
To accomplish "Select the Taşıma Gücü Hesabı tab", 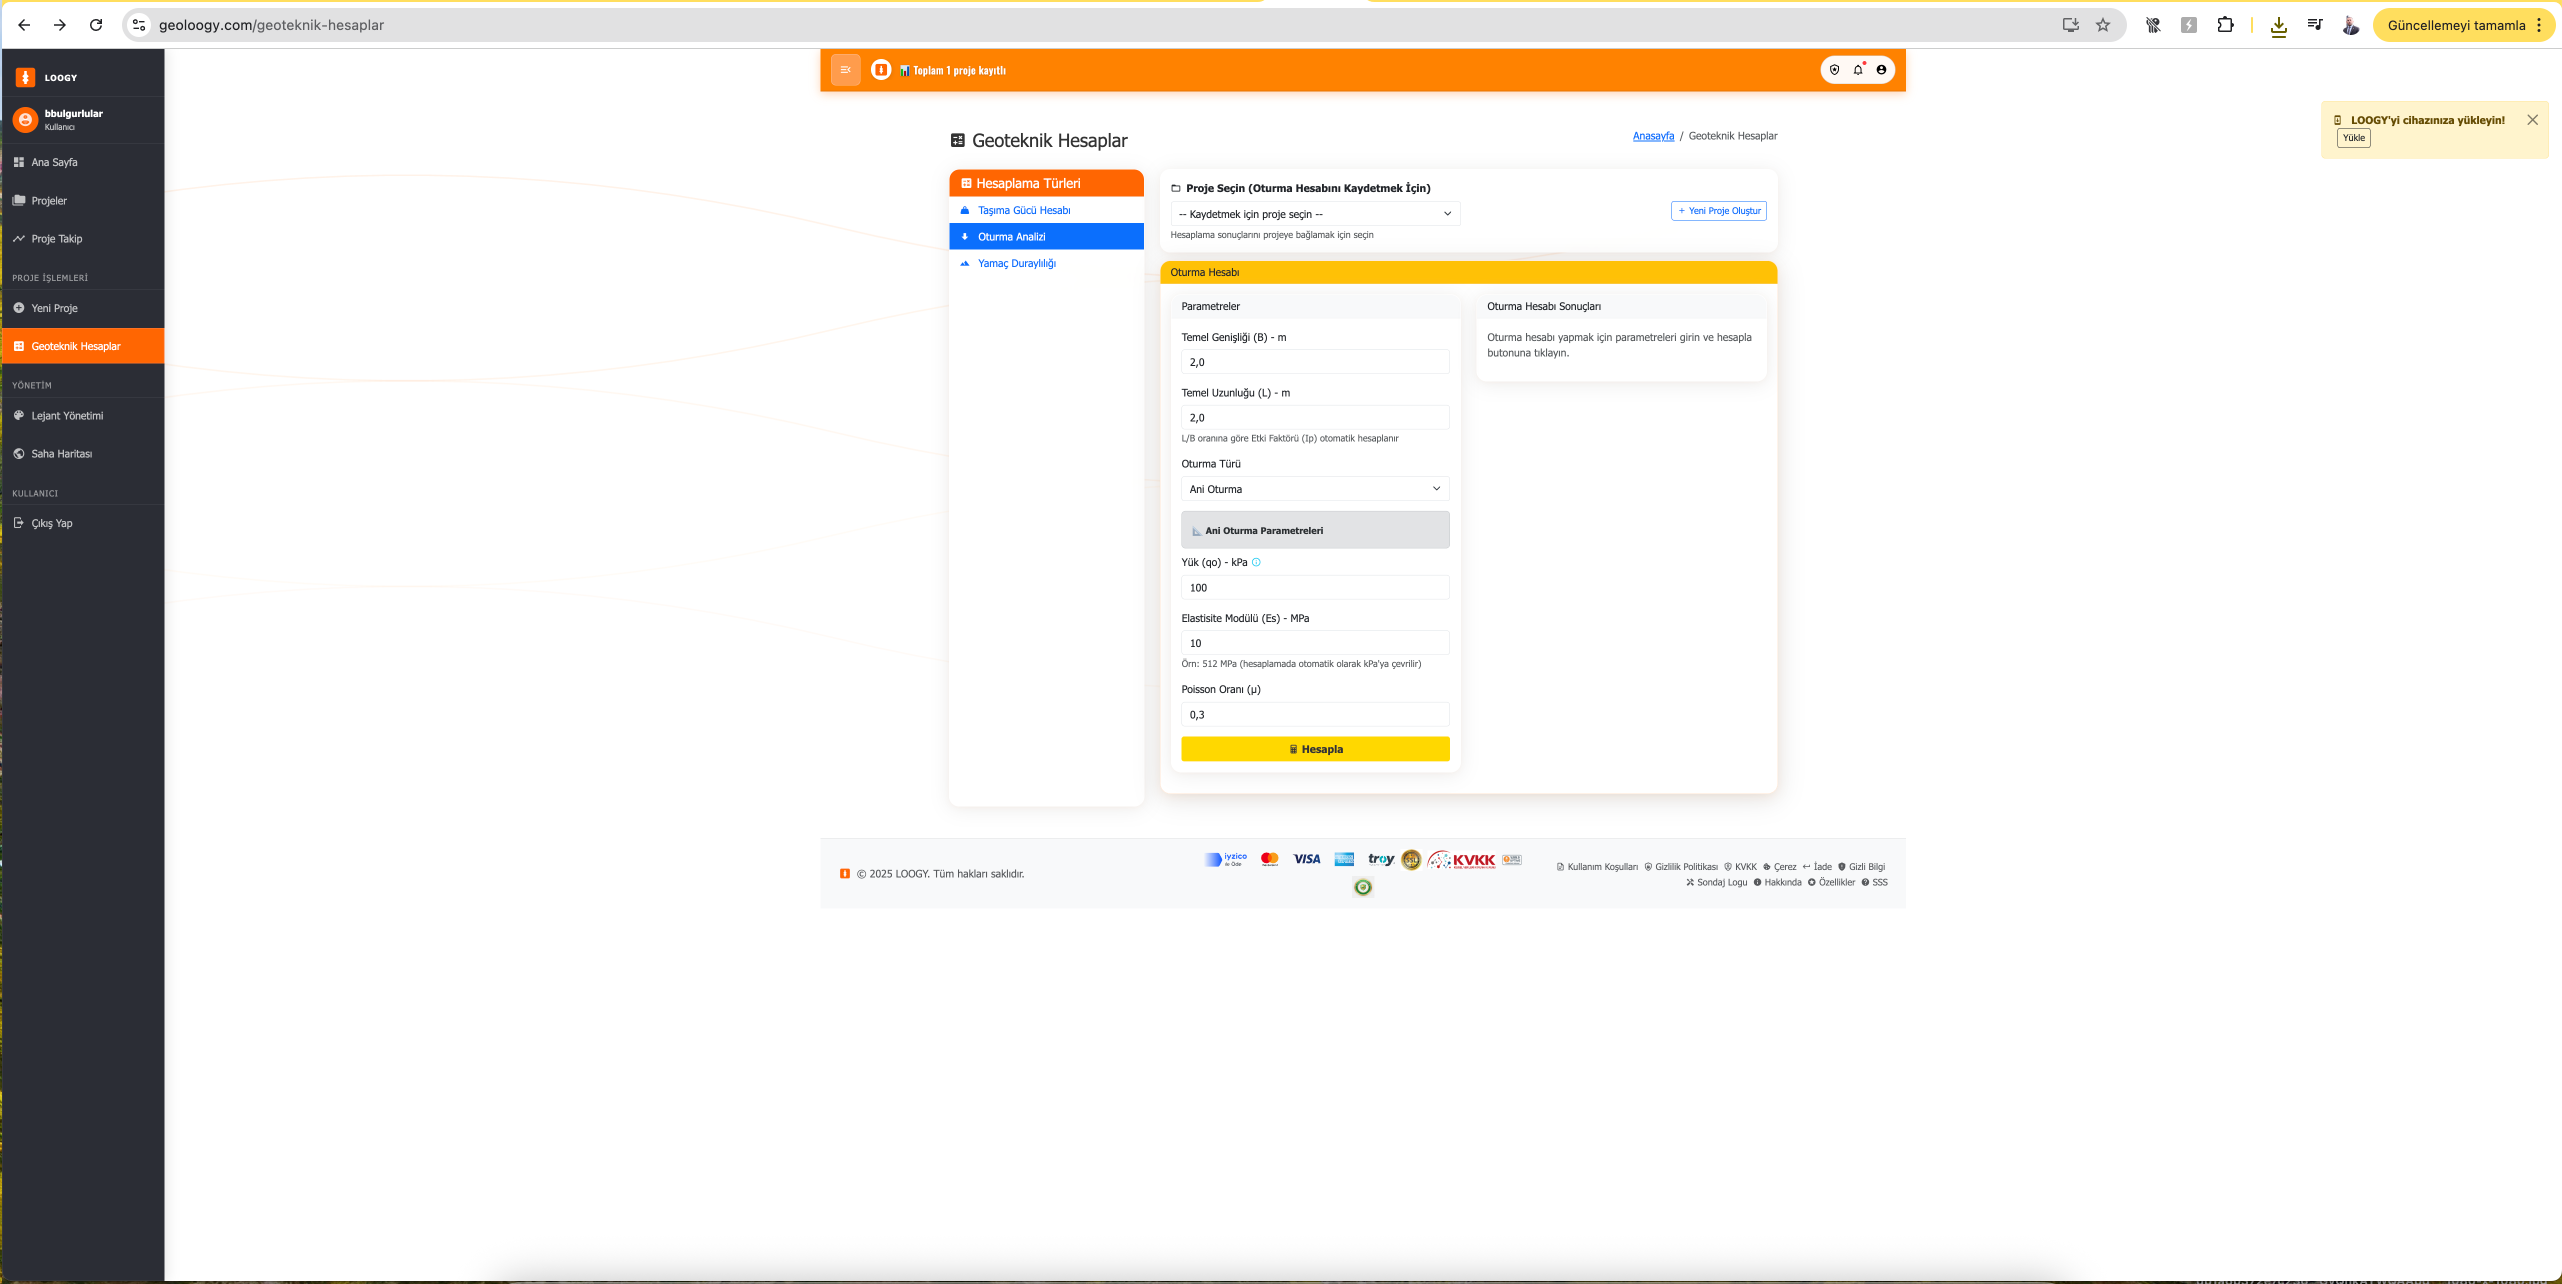I will [x=1024, y=210].
